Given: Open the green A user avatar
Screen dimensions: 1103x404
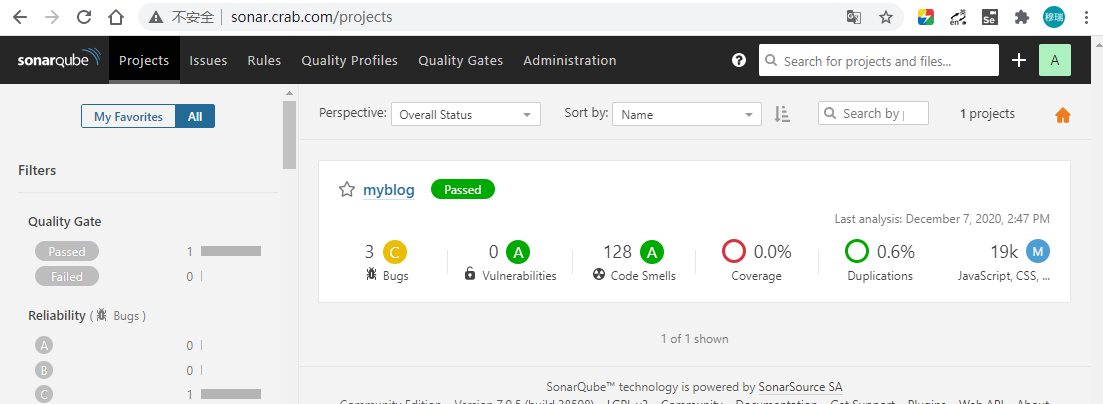Looking at the screenshot, I should point(1054,61).
